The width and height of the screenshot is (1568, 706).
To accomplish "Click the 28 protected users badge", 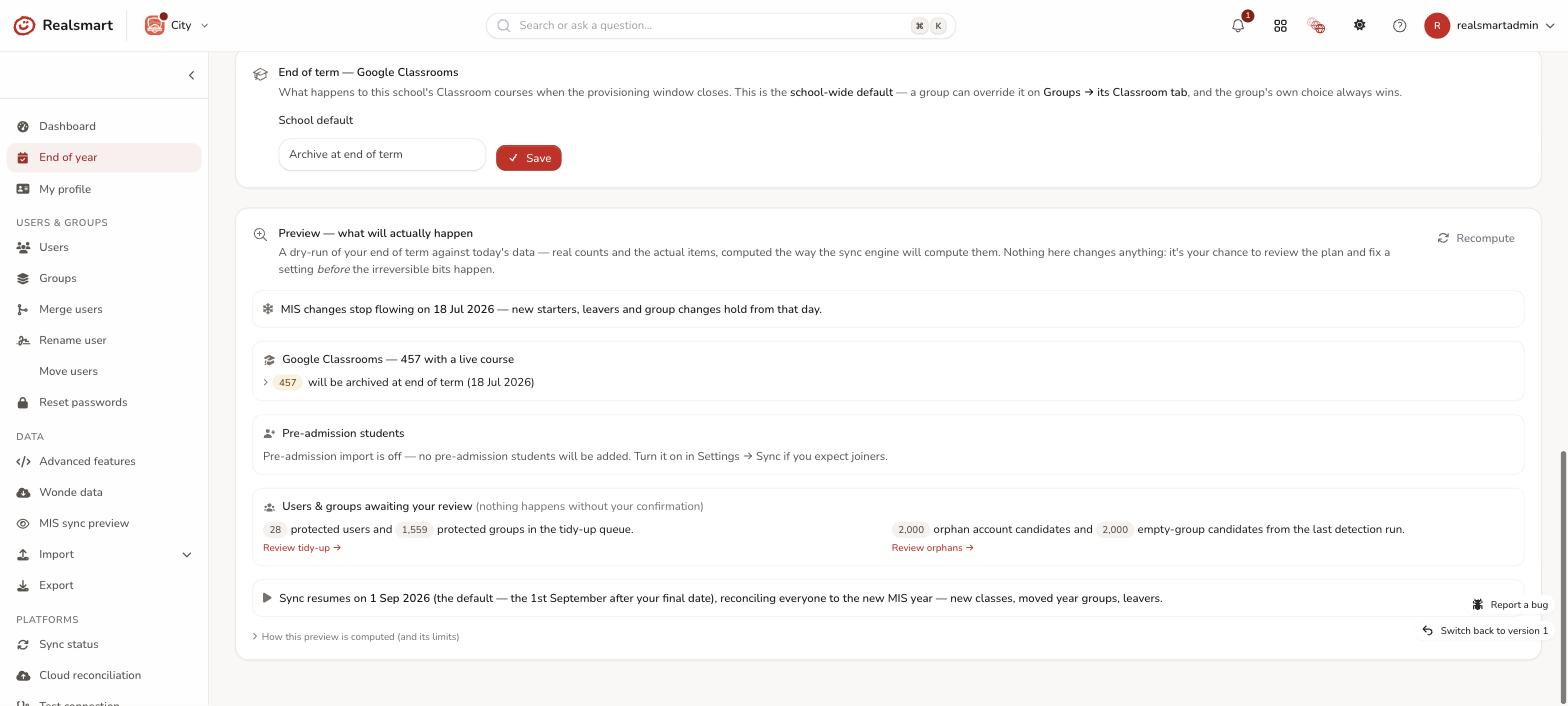I will [274, 529].
